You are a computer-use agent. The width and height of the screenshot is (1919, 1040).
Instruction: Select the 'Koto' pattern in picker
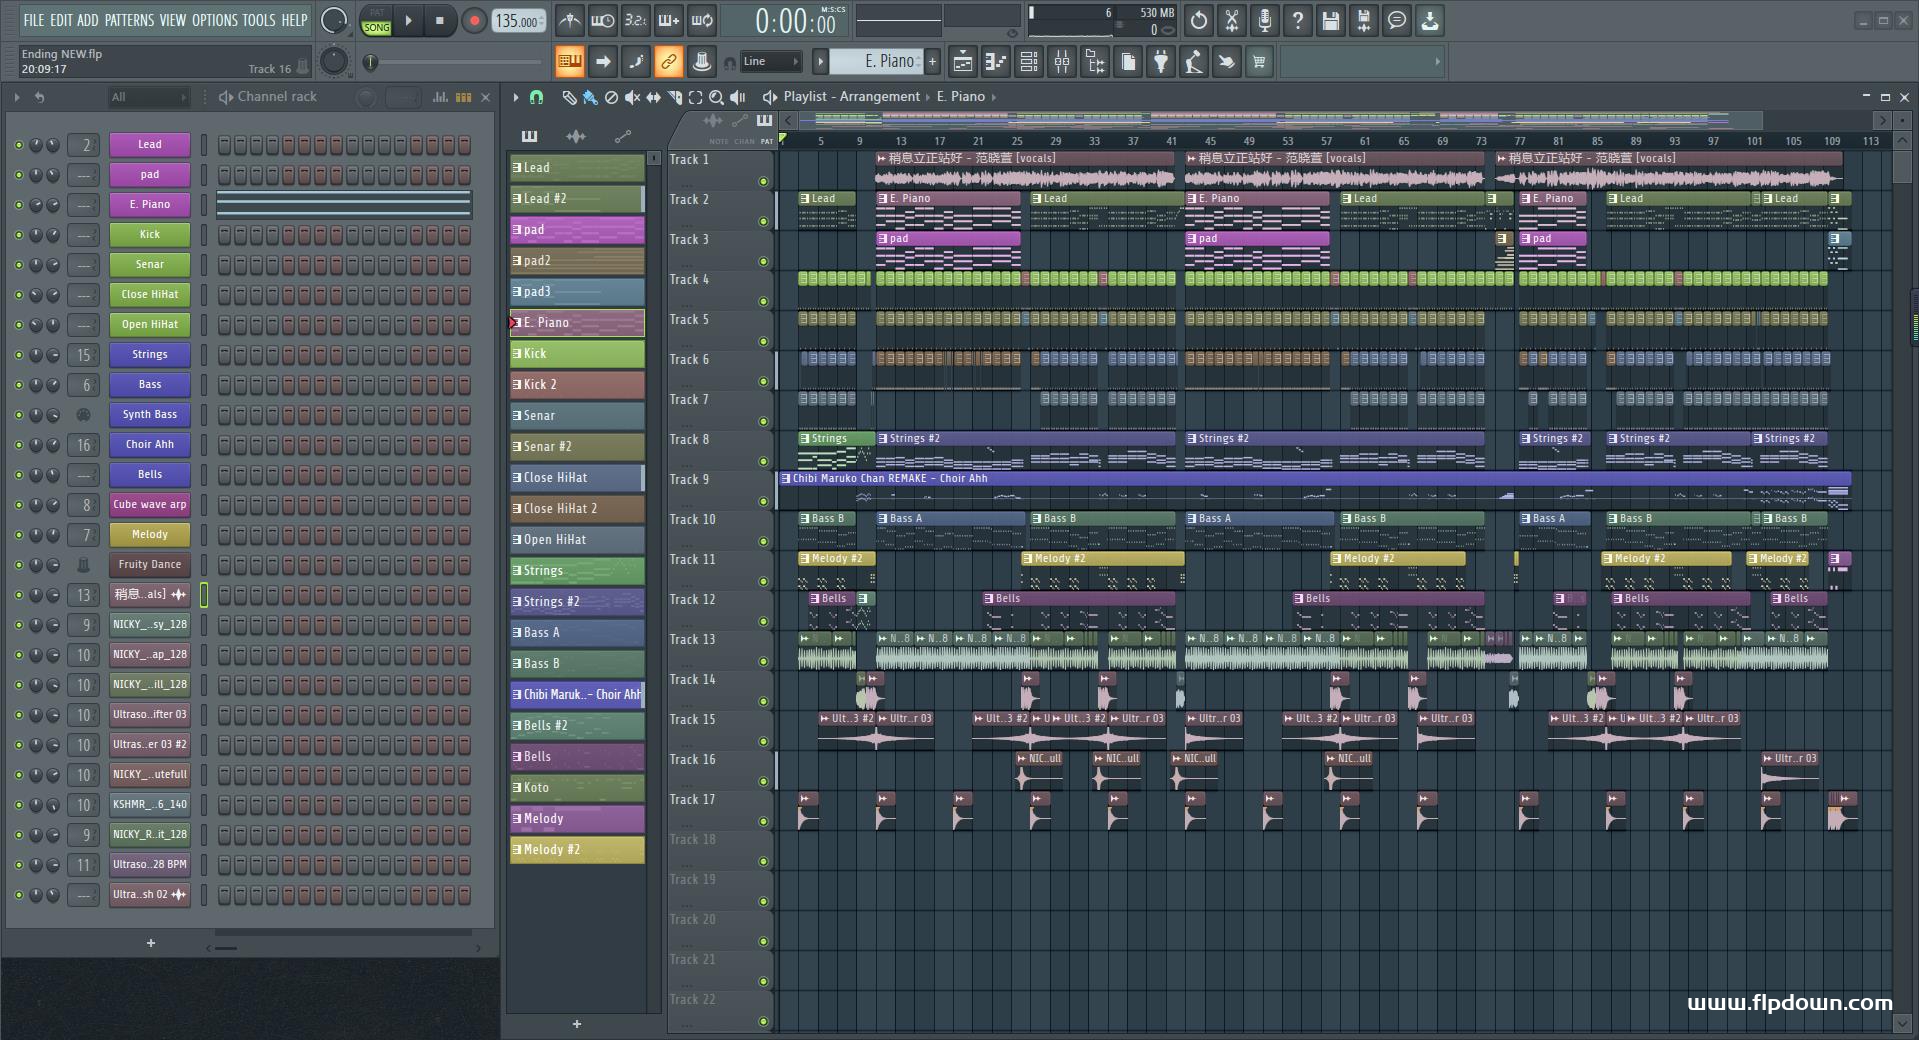click(577, 788)
